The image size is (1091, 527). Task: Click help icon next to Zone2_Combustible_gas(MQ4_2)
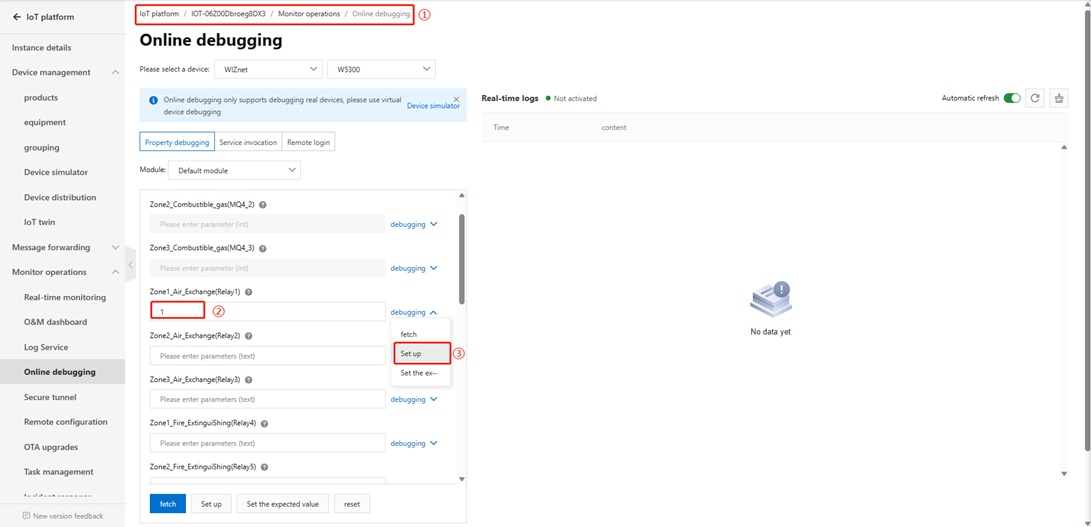pos(263,205)
